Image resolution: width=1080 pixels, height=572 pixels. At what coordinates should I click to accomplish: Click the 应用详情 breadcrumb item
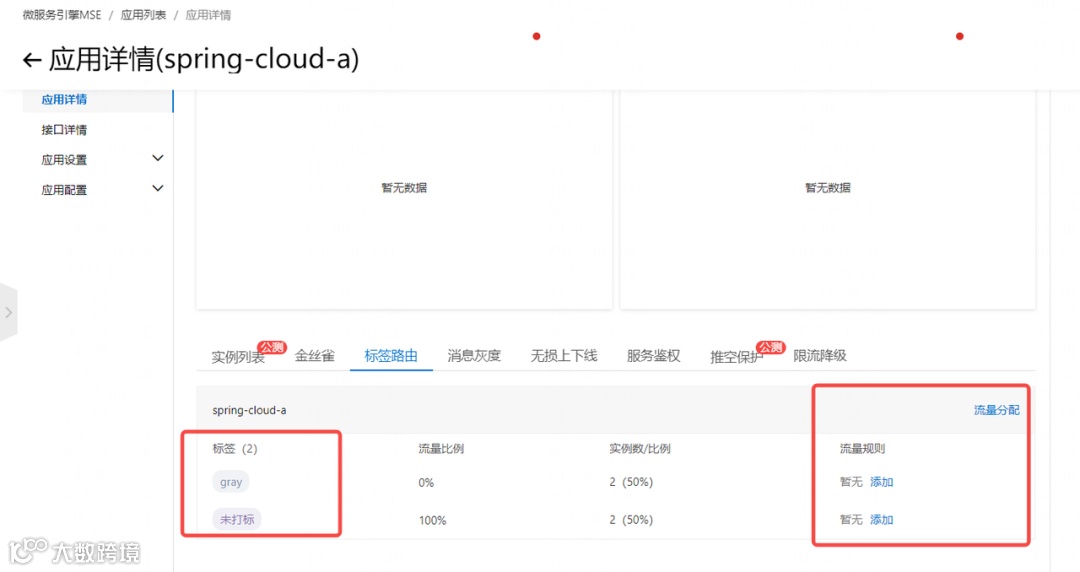[x=208, y=14]
